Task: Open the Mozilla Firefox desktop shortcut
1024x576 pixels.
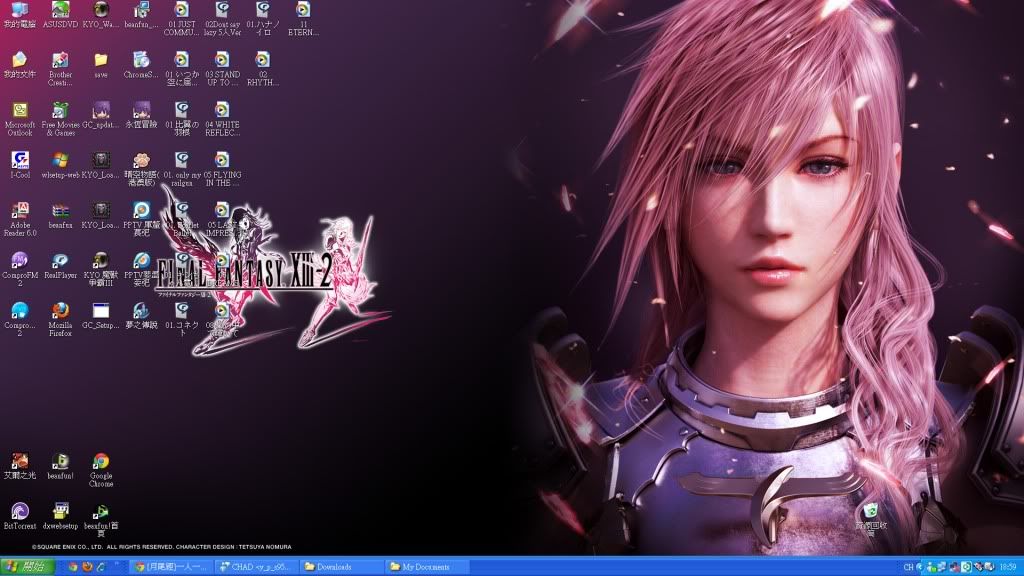Action: coord(60,311)
